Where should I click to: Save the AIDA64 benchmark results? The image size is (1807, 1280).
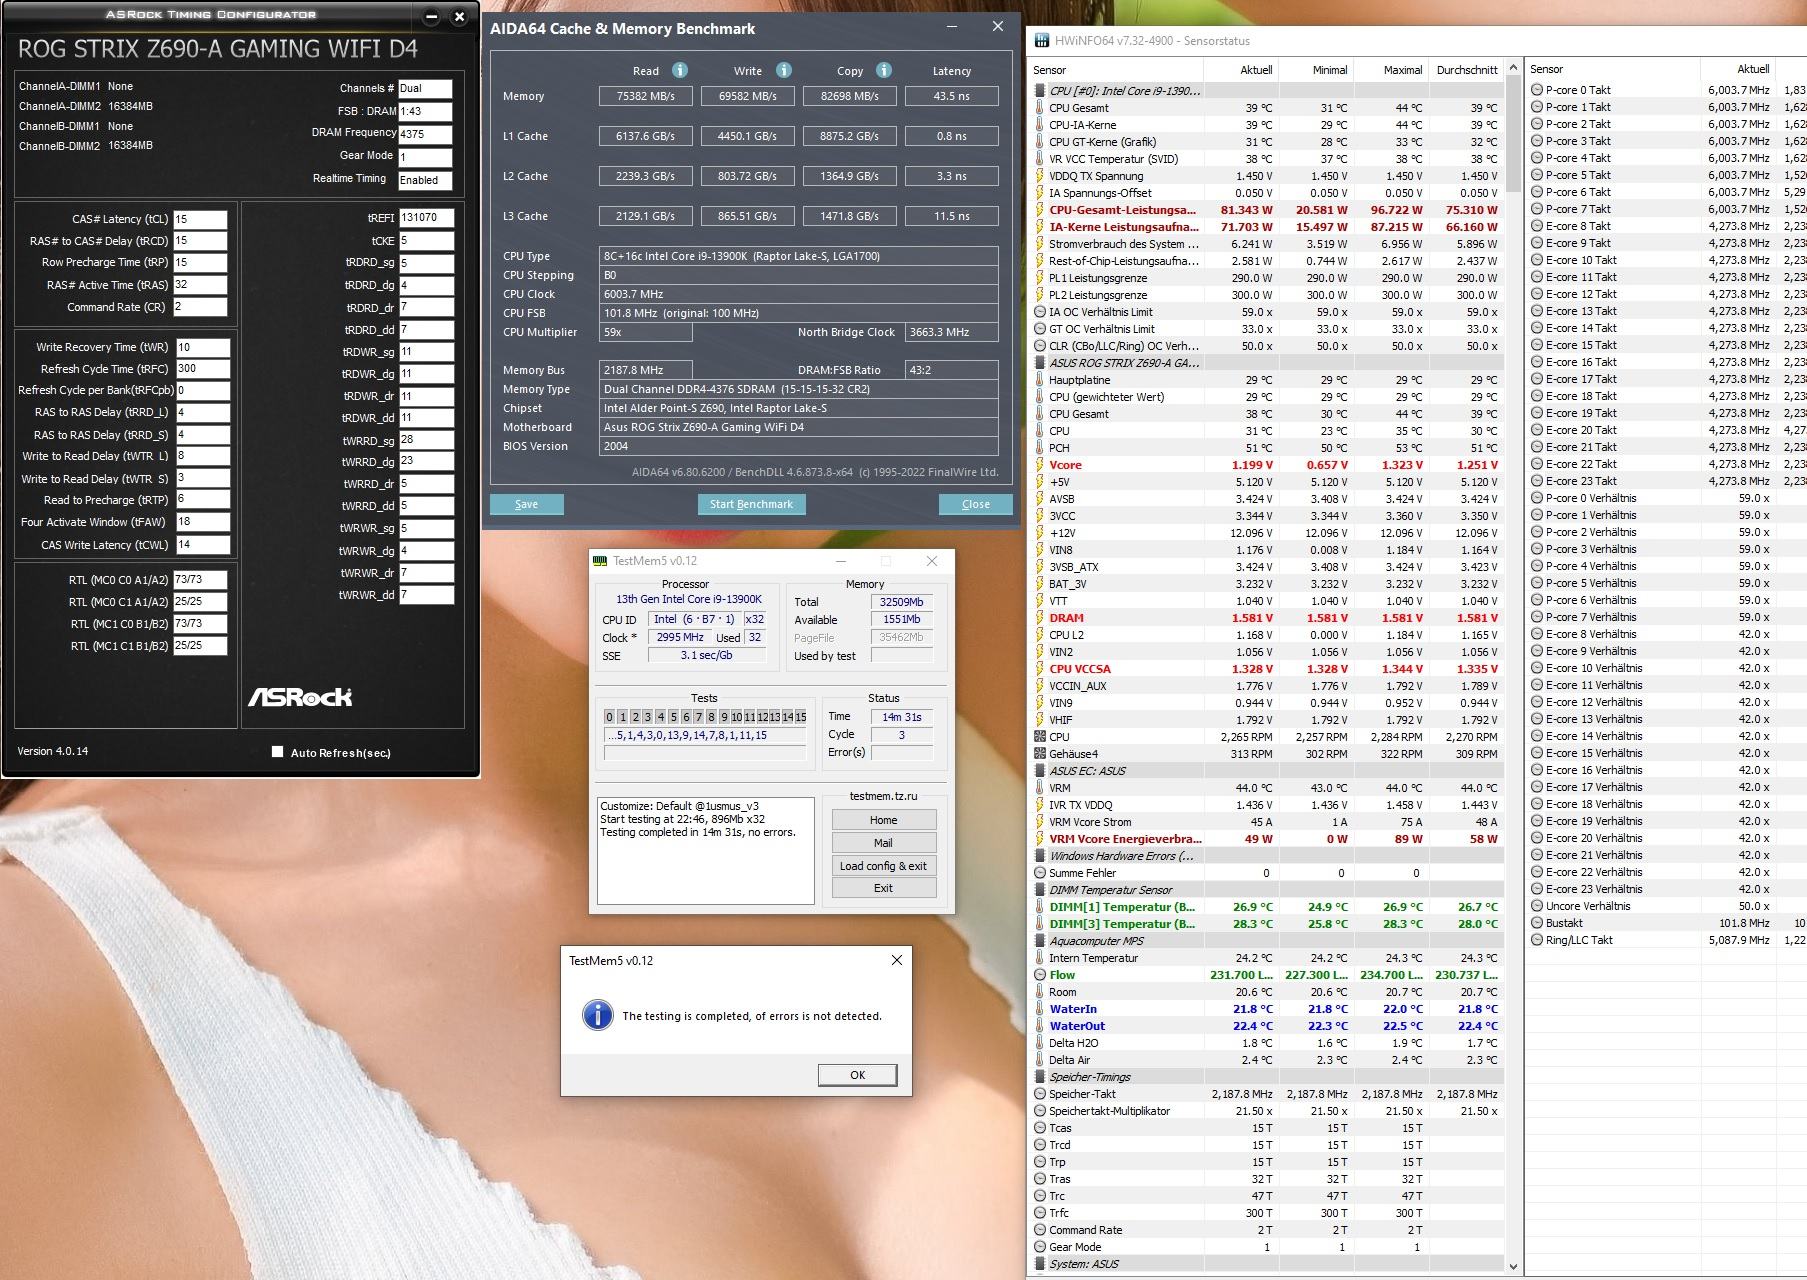[x=526, y=504]
